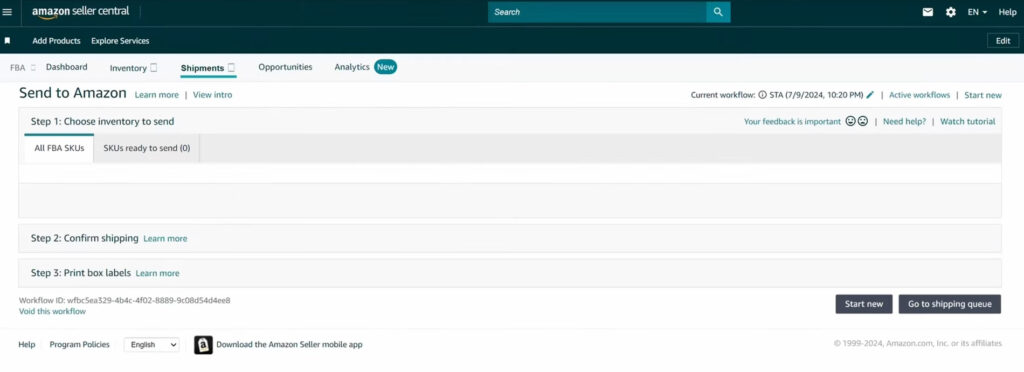
Task: Give sad face feedback
Action: point(863,121)
